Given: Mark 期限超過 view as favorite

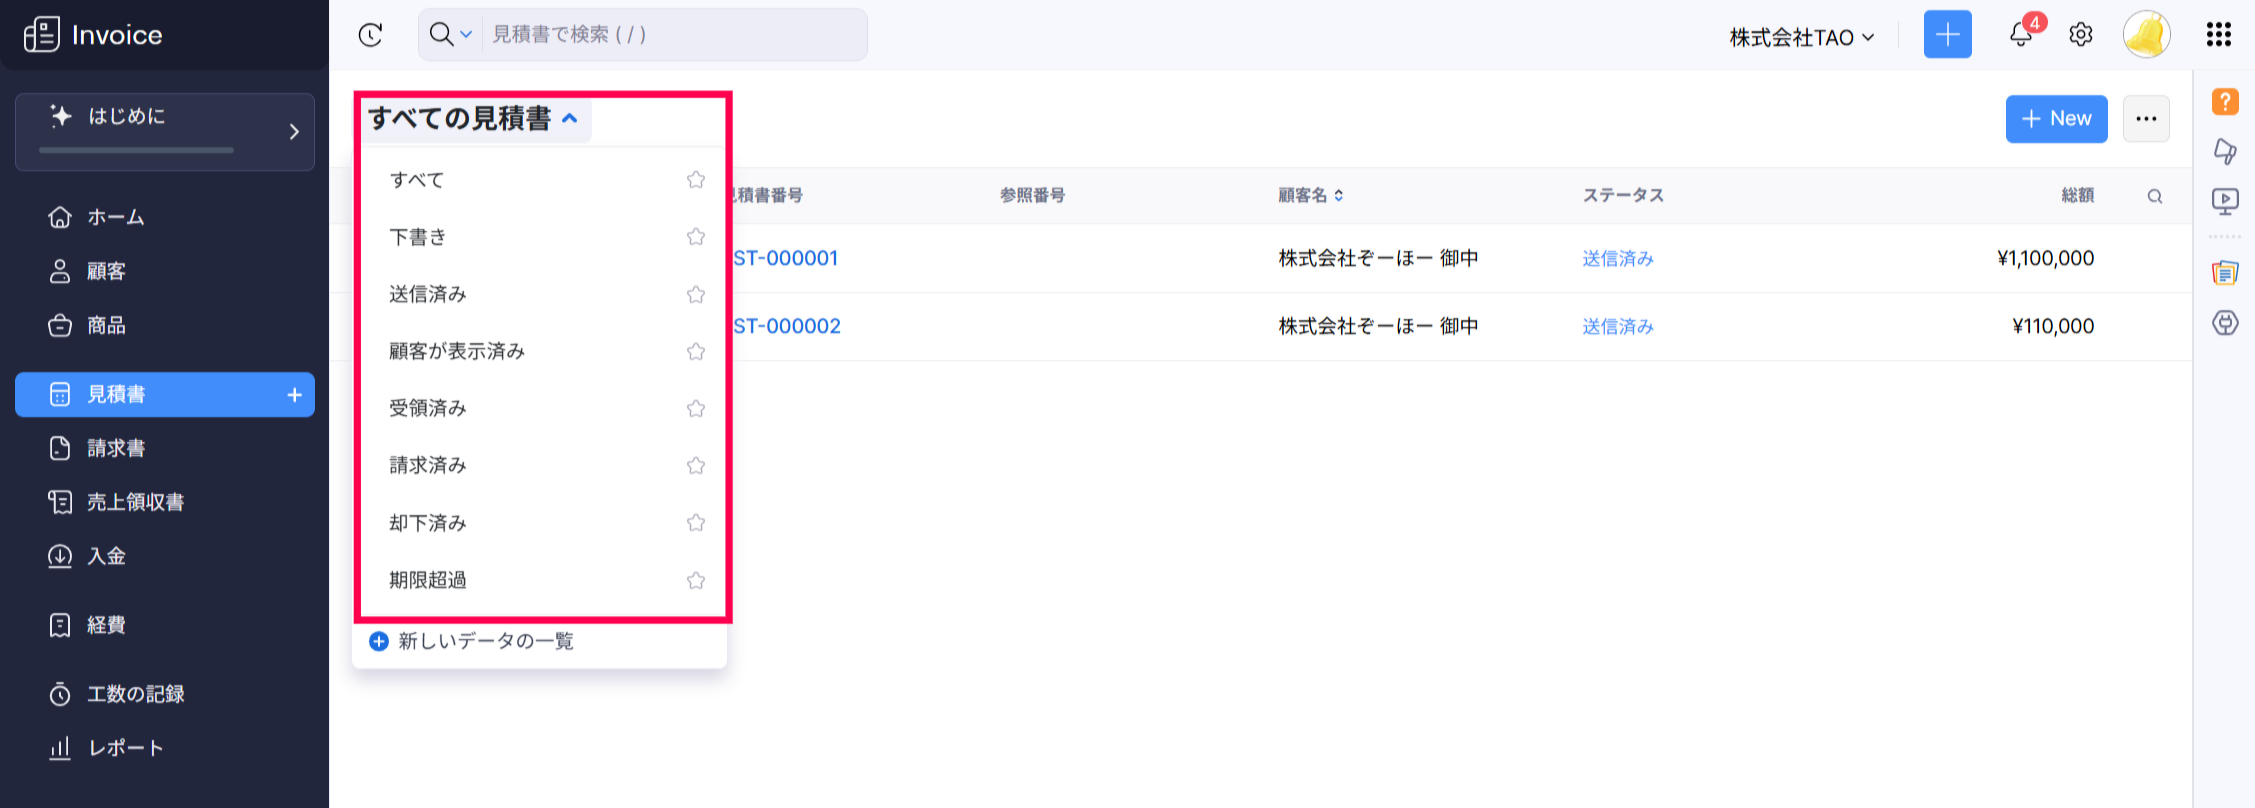Looking at the screenshot, I should click(x=696, y=580).
